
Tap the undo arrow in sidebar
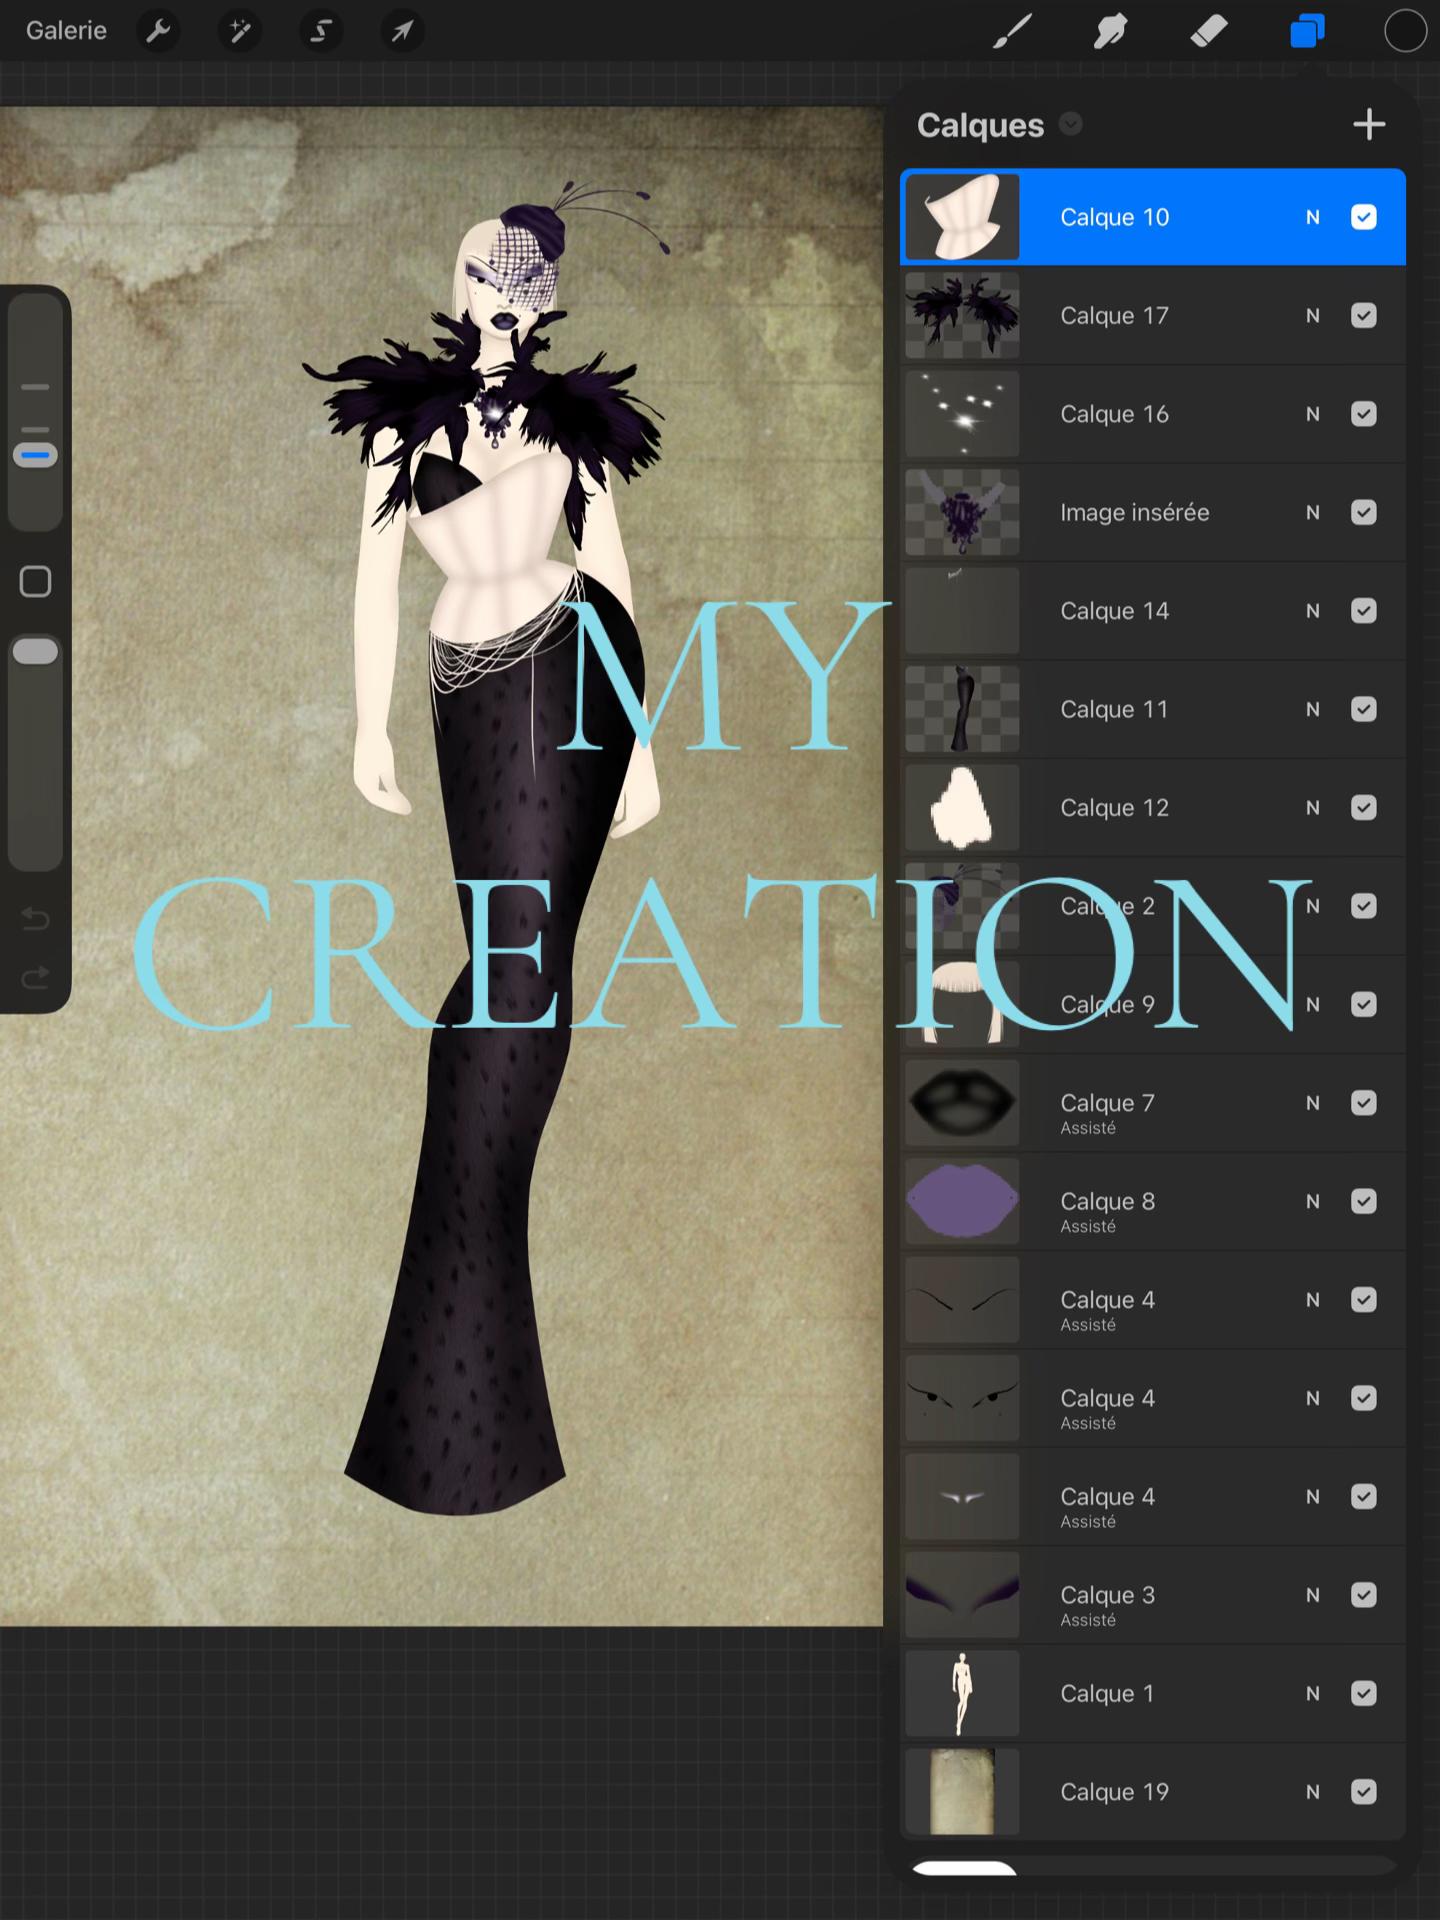[x=35, y=918]
